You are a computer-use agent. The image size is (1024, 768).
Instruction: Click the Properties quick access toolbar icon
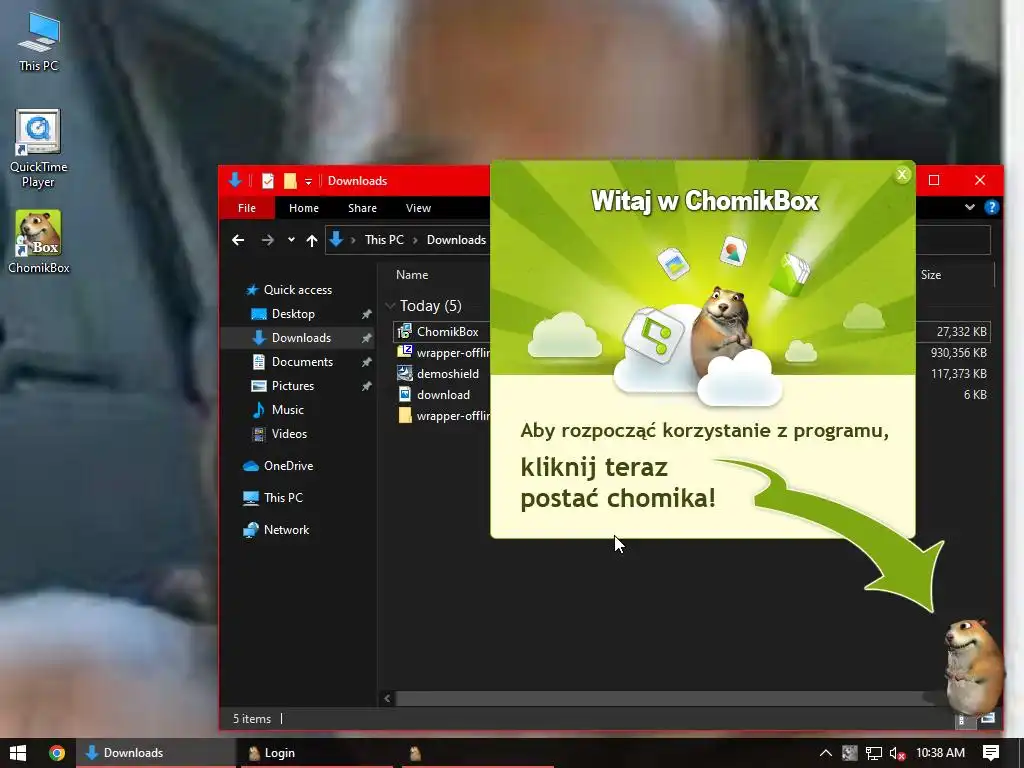(x=268, y=181)
